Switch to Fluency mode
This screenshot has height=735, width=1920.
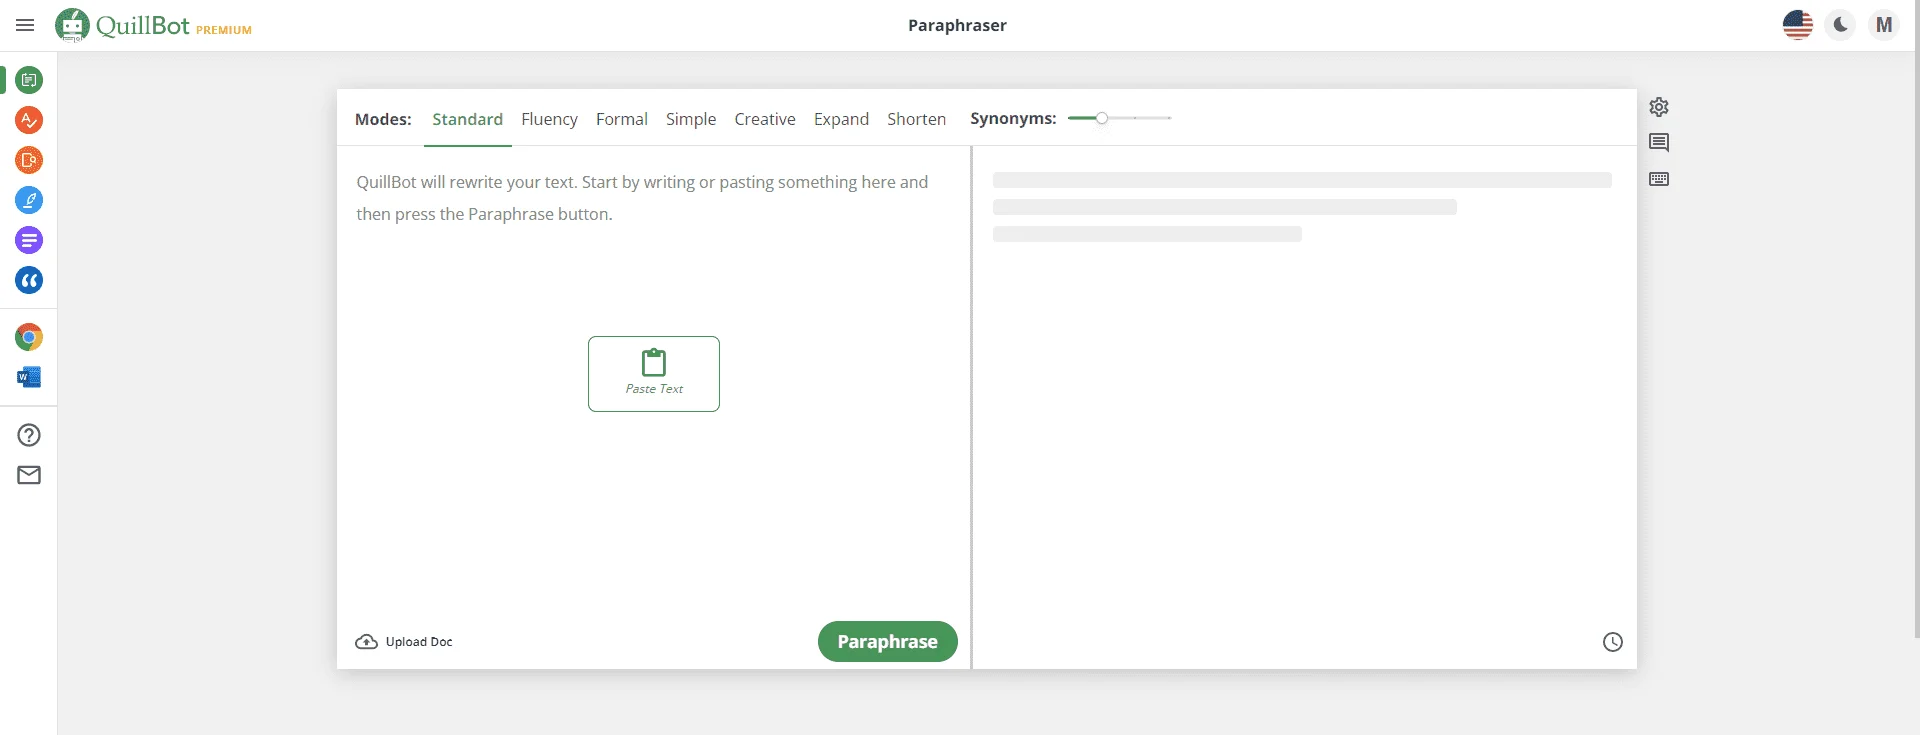[549, 119]
